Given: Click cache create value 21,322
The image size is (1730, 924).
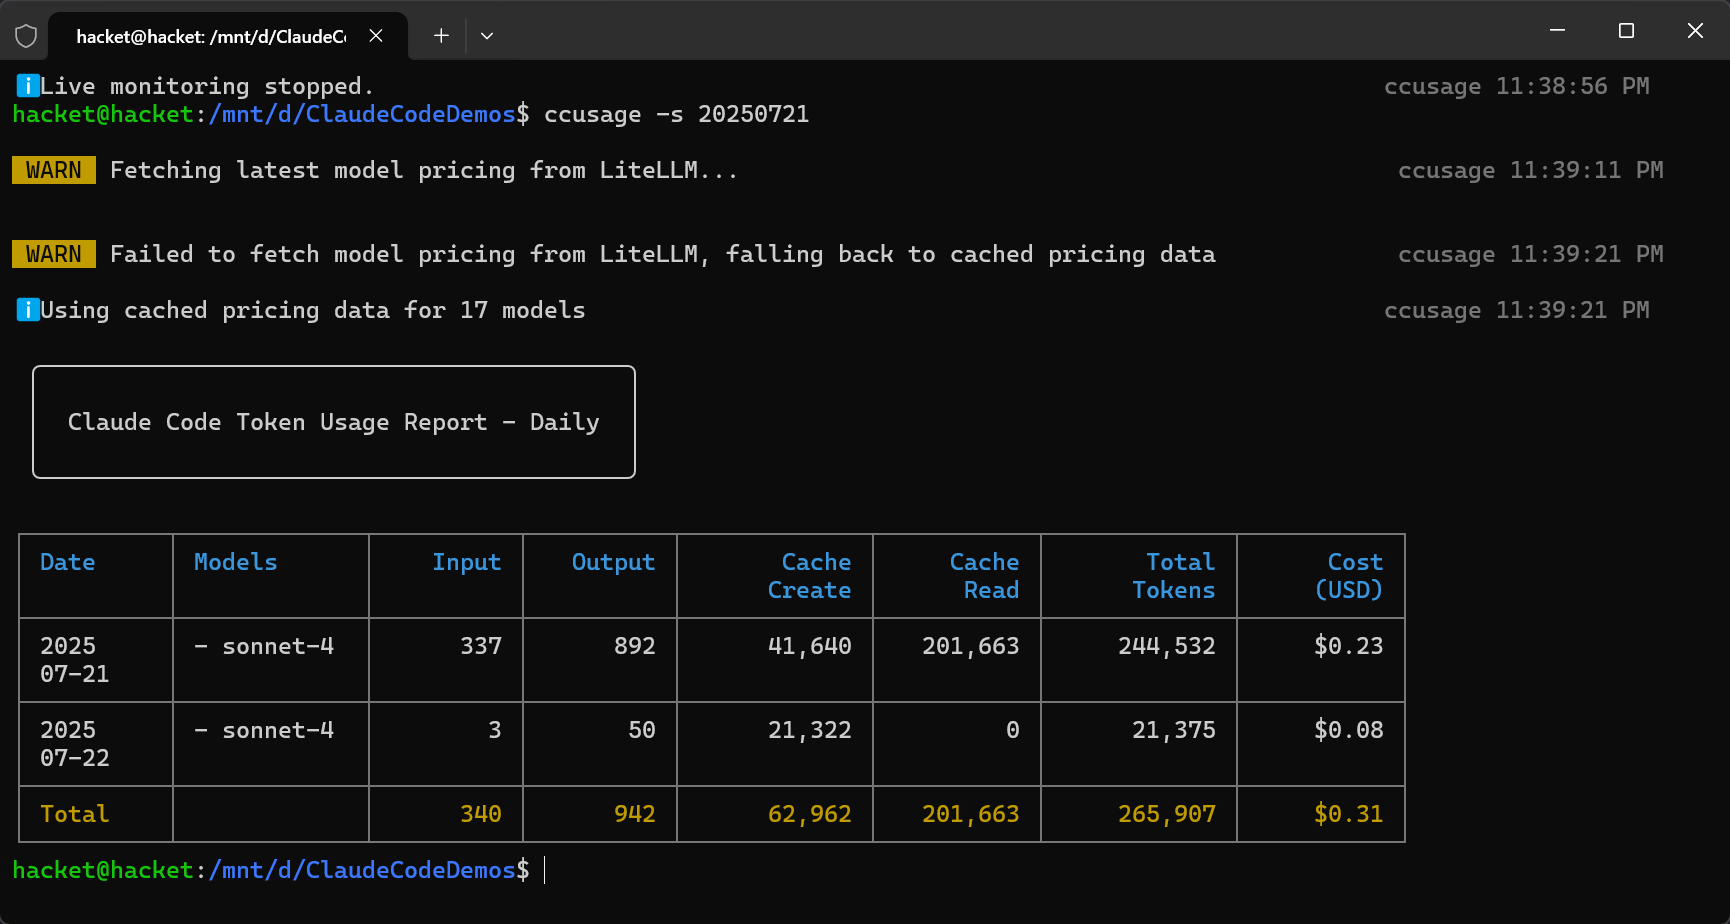Looking at the screenshot, I should coord(810,730).
